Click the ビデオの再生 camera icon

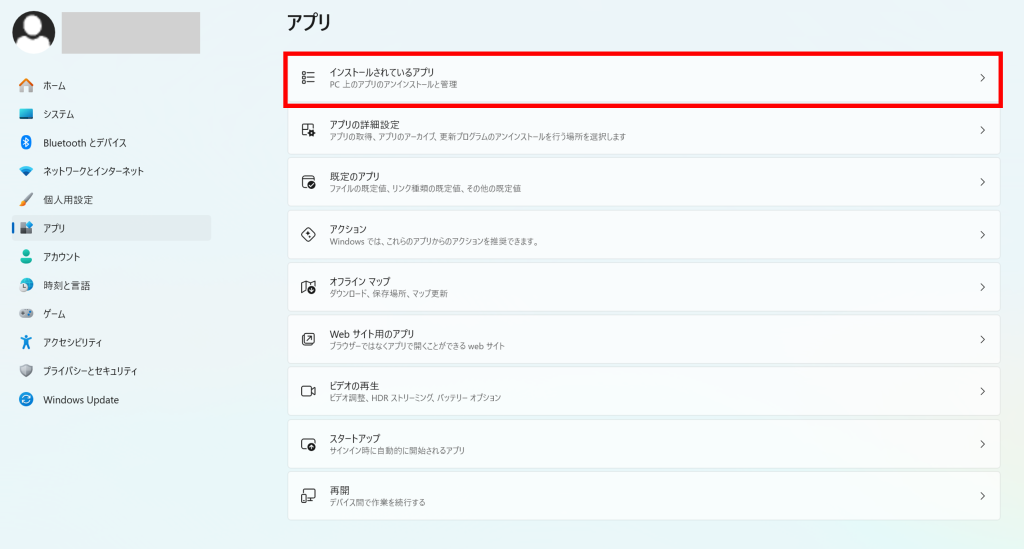pyautogui.click(x=308, y=391)
